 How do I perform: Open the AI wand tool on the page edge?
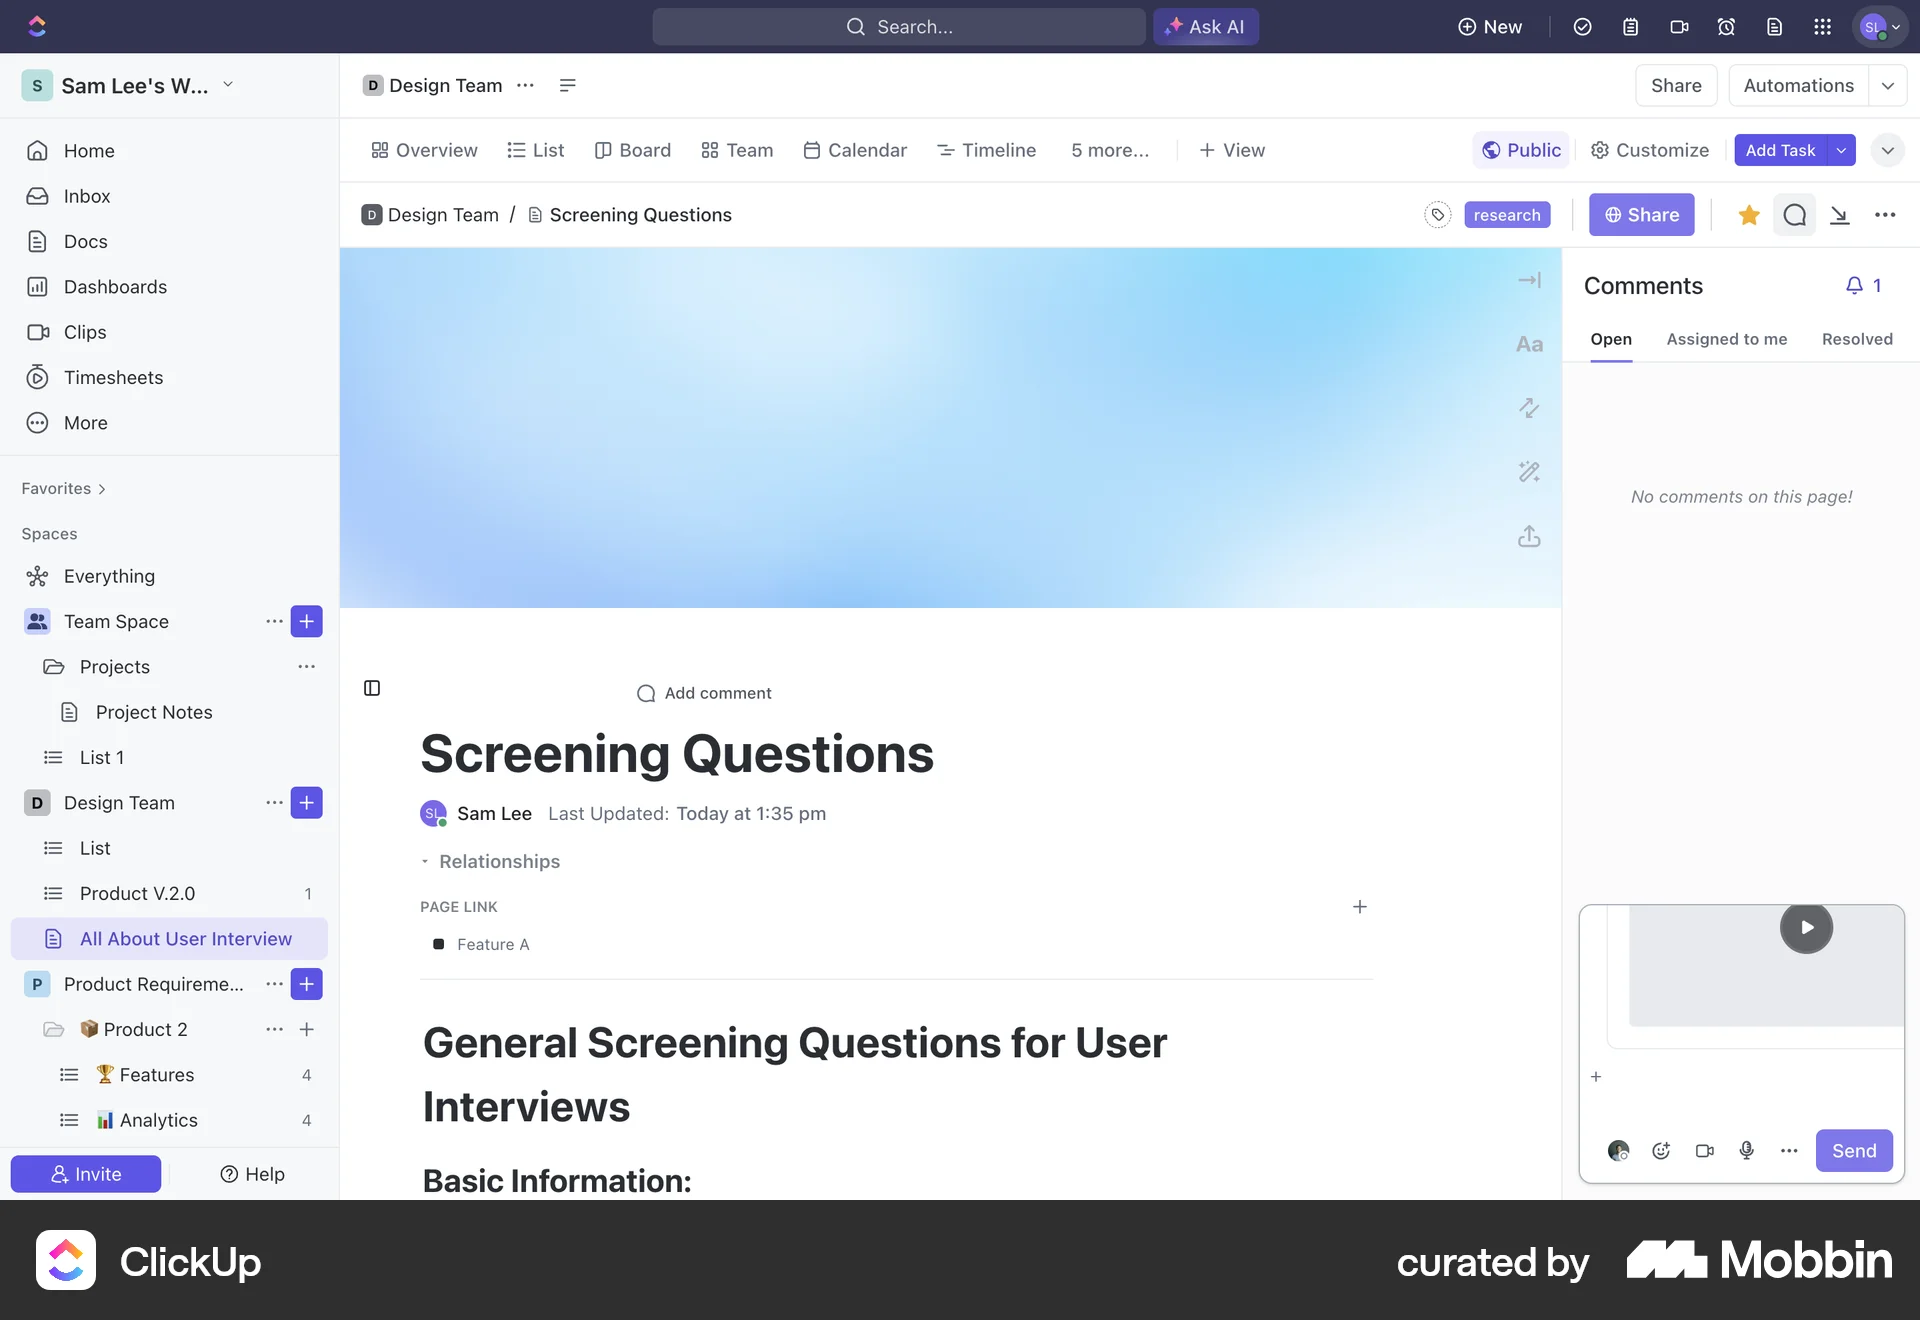(1529, 471)
